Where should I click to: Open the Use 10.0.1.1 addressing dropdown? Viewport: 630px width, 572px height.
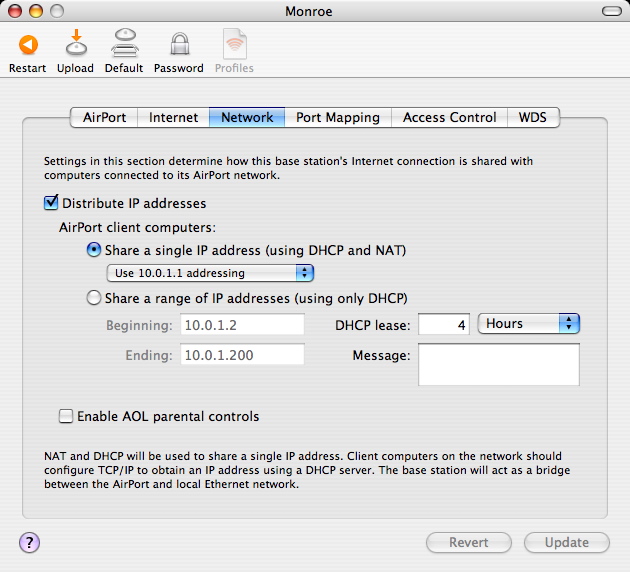(x=210, y=273)
